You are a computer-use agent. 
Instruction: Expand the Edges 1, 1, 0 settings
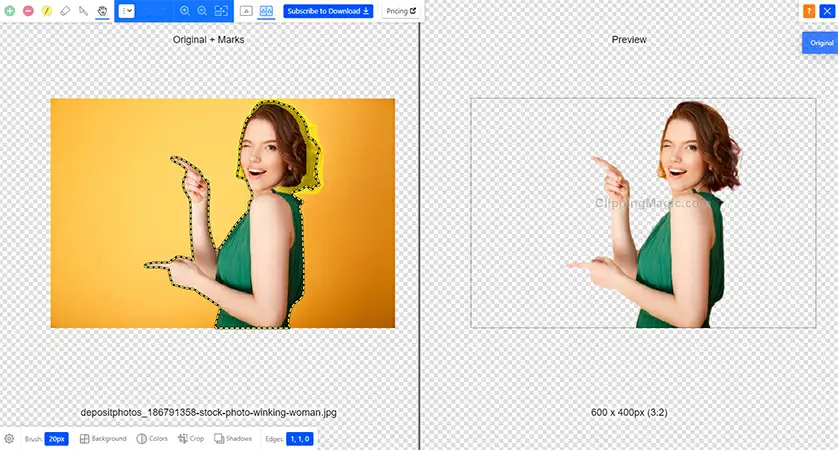point(299,439)
